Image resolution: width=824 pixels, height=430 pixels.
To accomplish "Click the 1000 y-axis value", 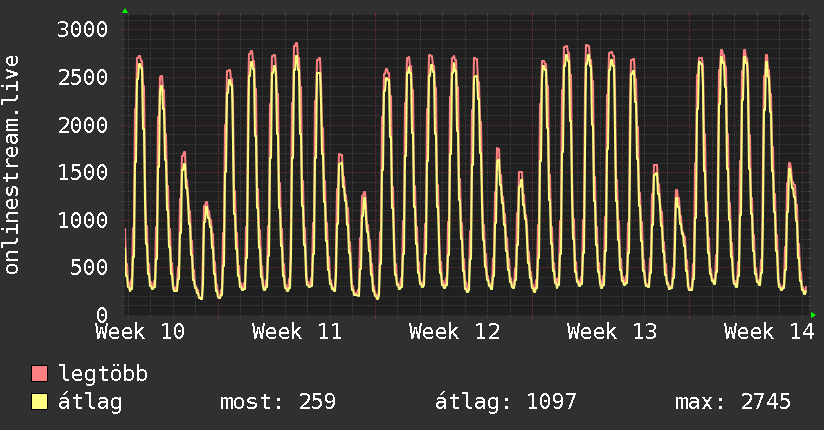I will click(83, 220).
